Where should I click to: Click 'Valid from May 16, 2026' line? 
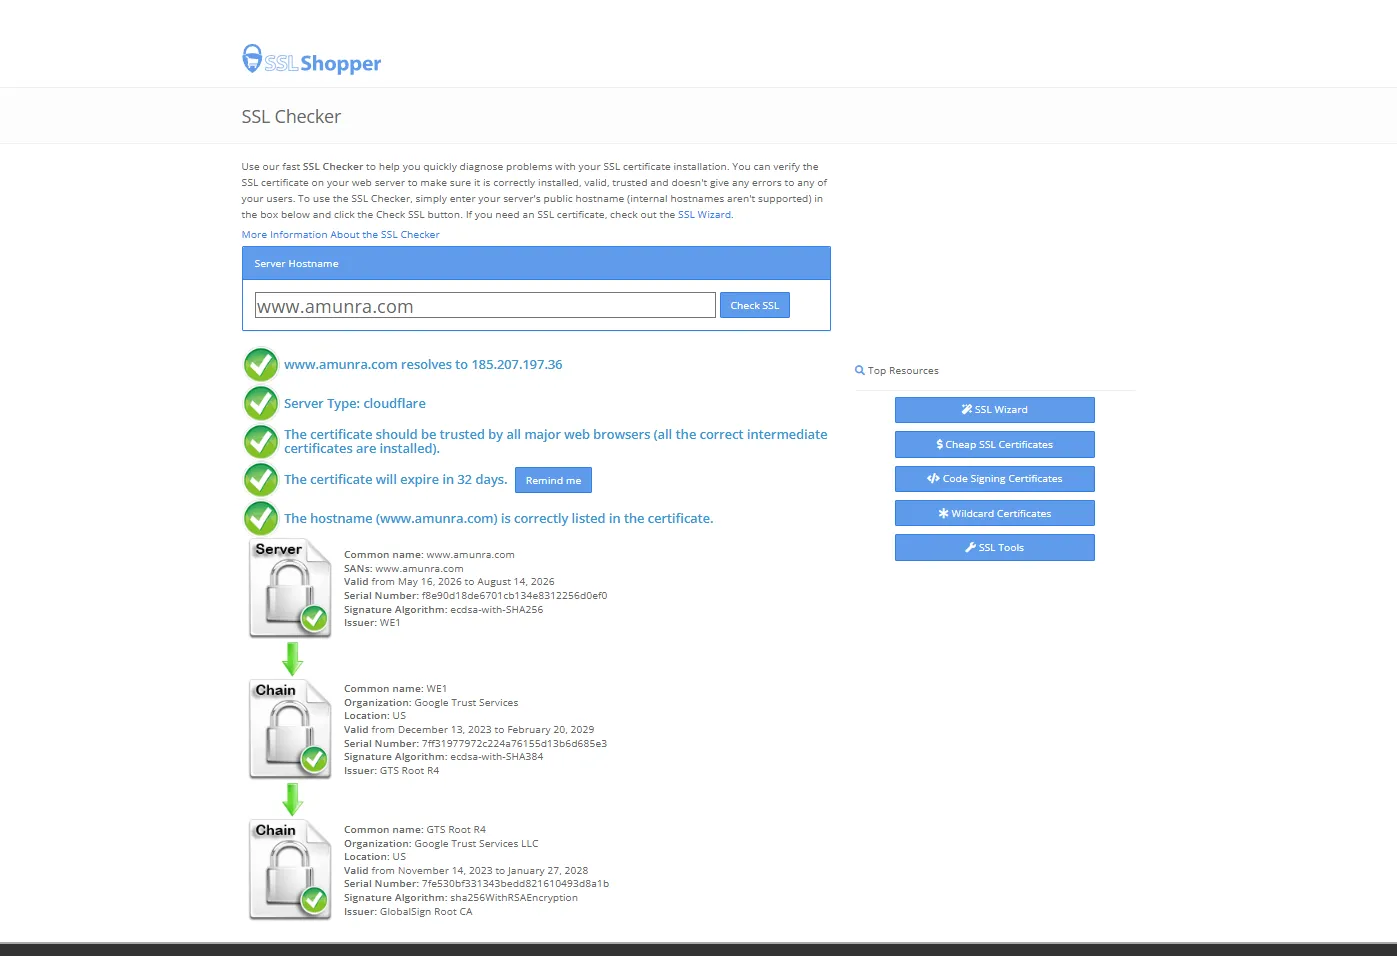click(x=449, y=582)
